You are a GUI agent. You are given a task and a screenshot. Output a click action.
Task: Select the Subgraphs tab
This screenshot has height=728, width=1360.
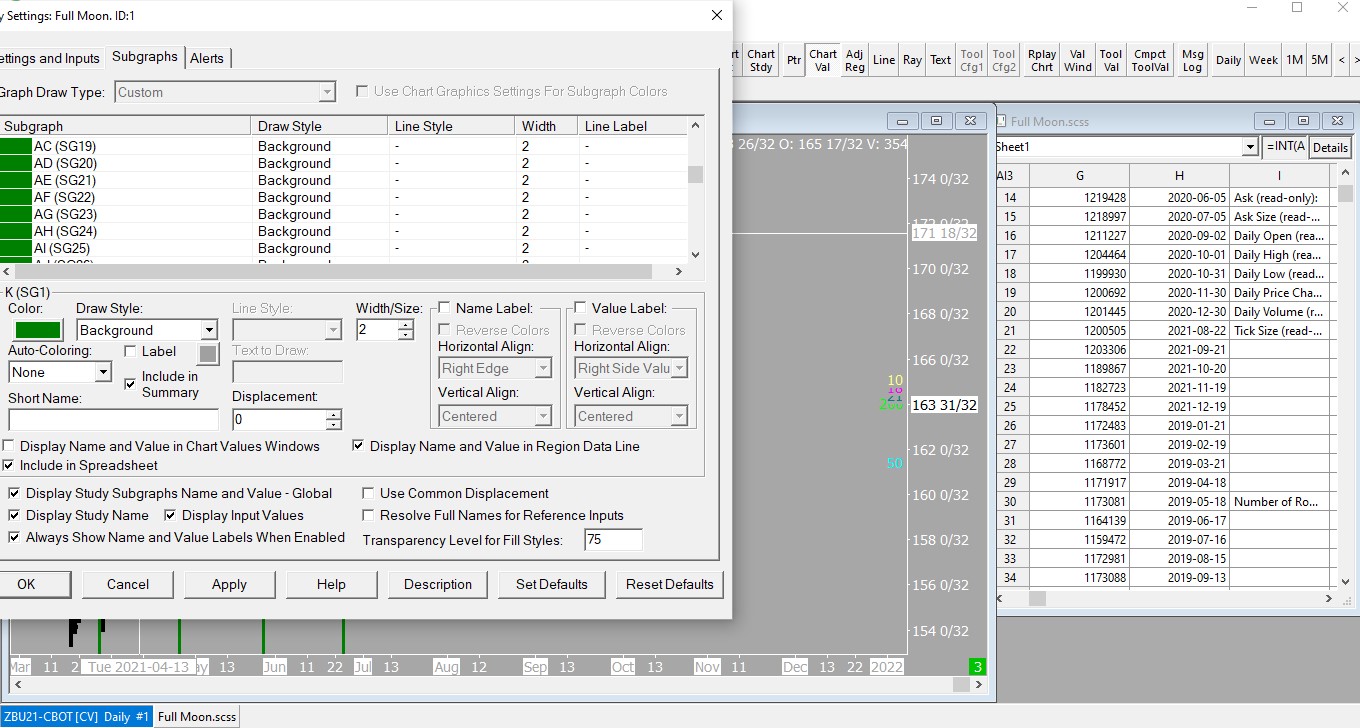145,57
